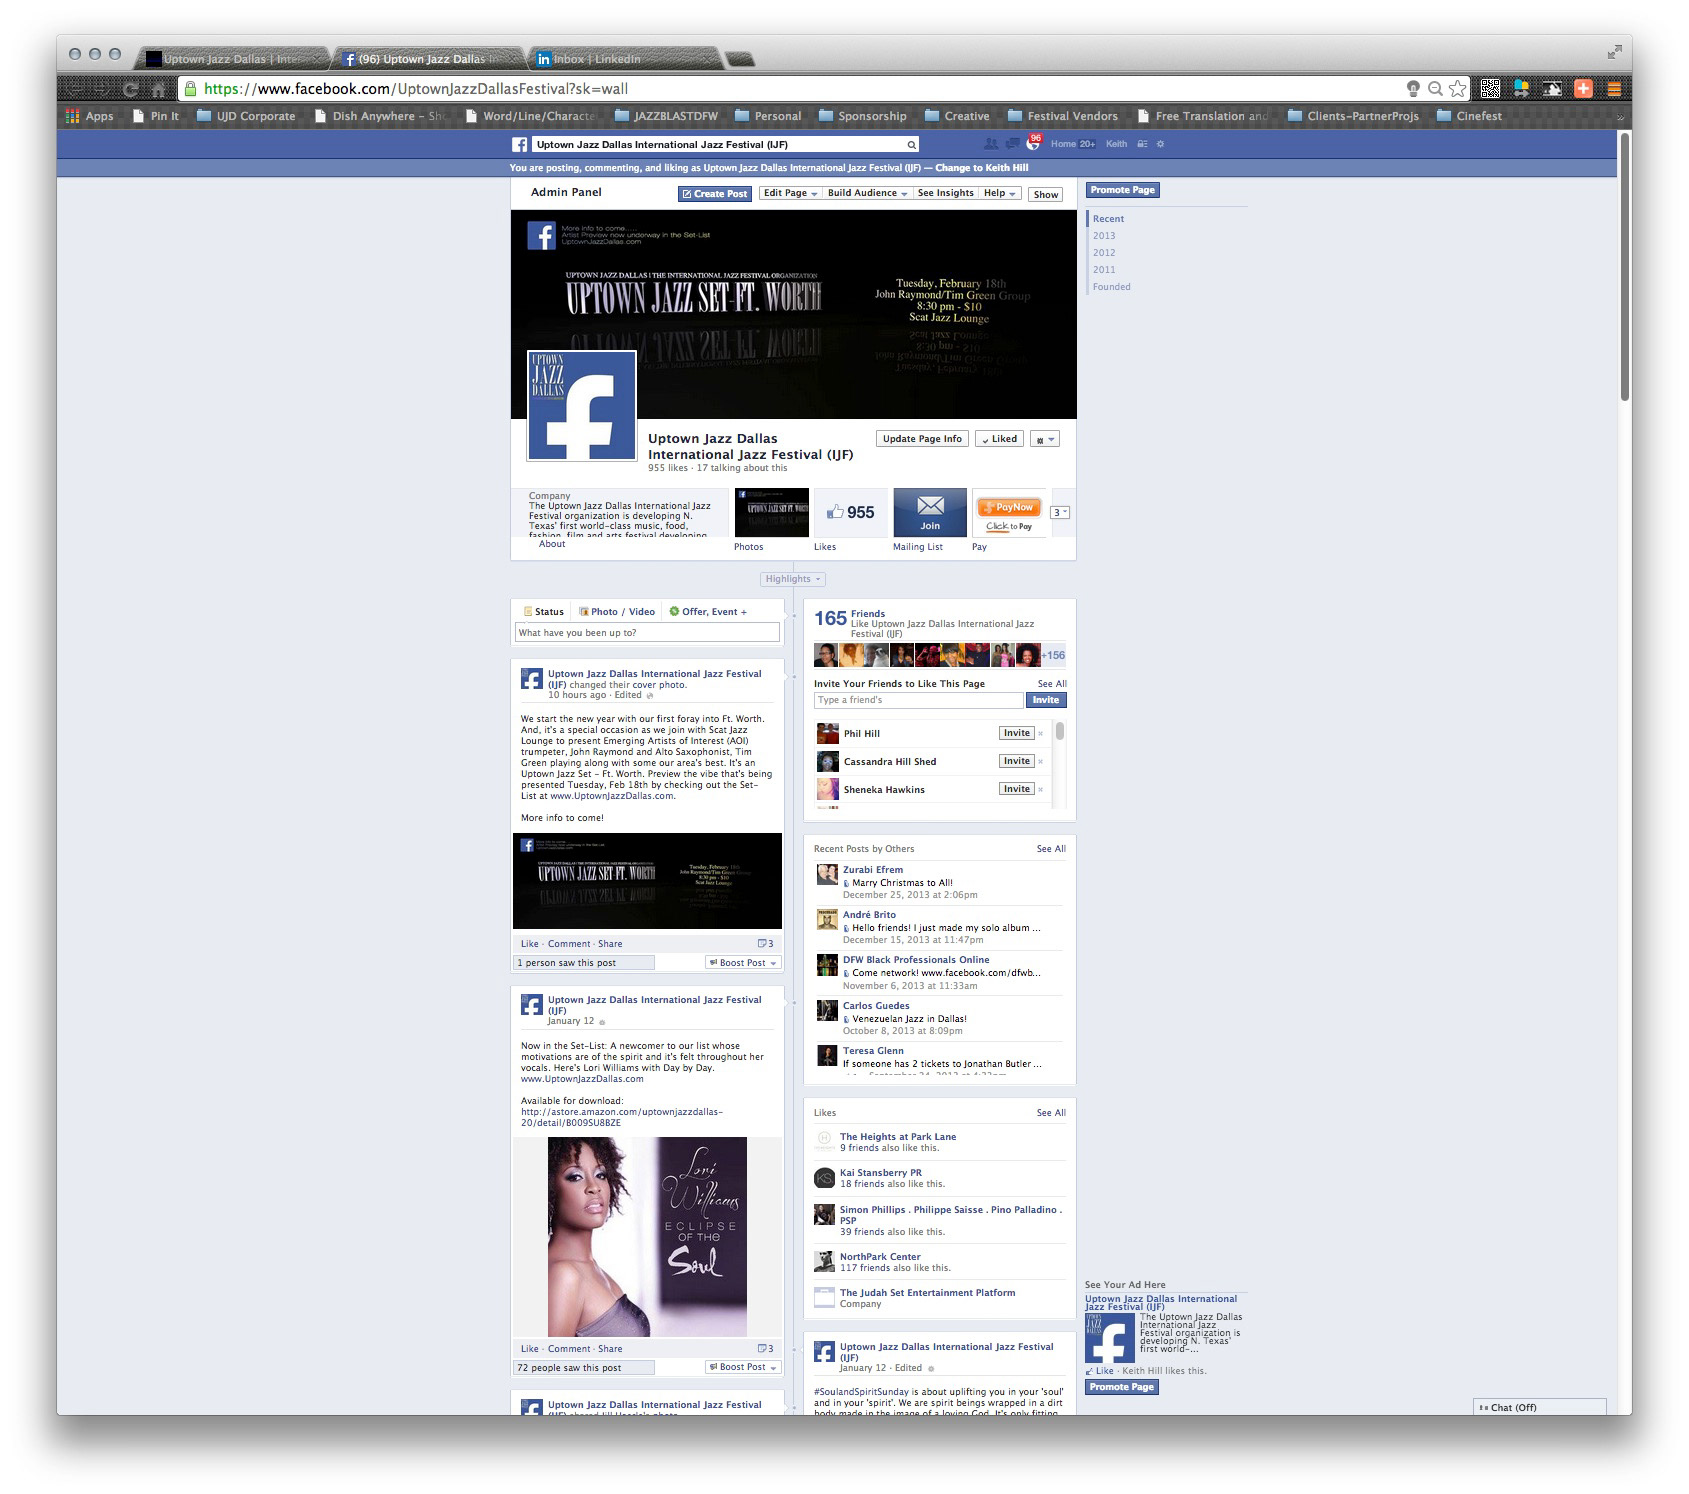Reload the page with the refresh icon
This screenshot has width=1689, height=1494.
tap(130, 89)
